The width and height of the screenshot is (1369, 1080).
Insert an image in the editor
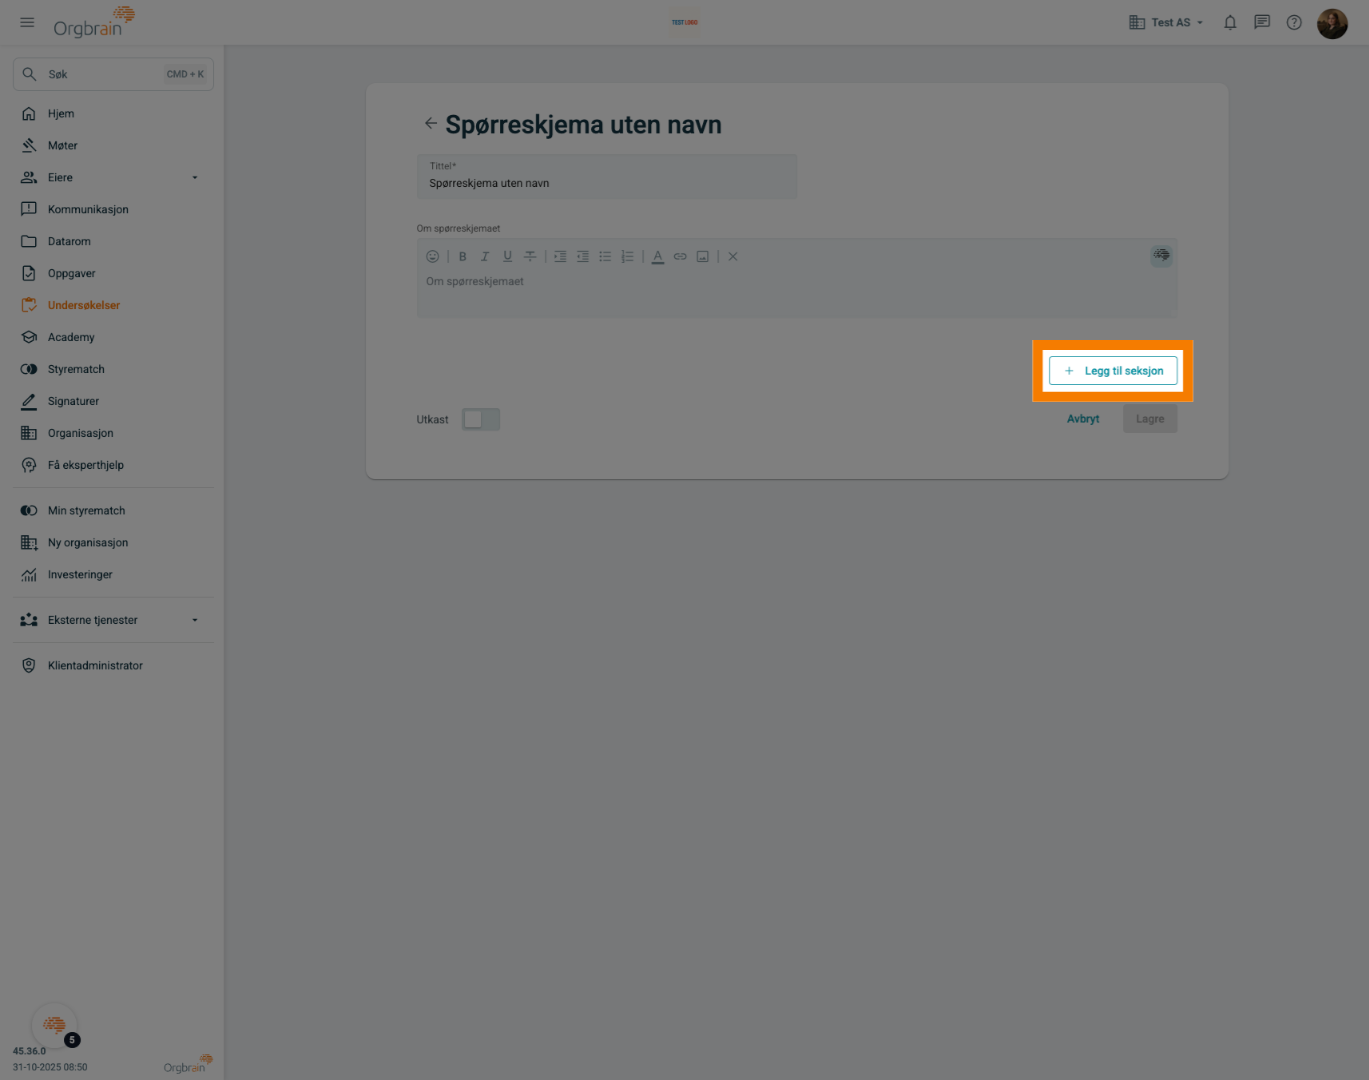point(703,257)
